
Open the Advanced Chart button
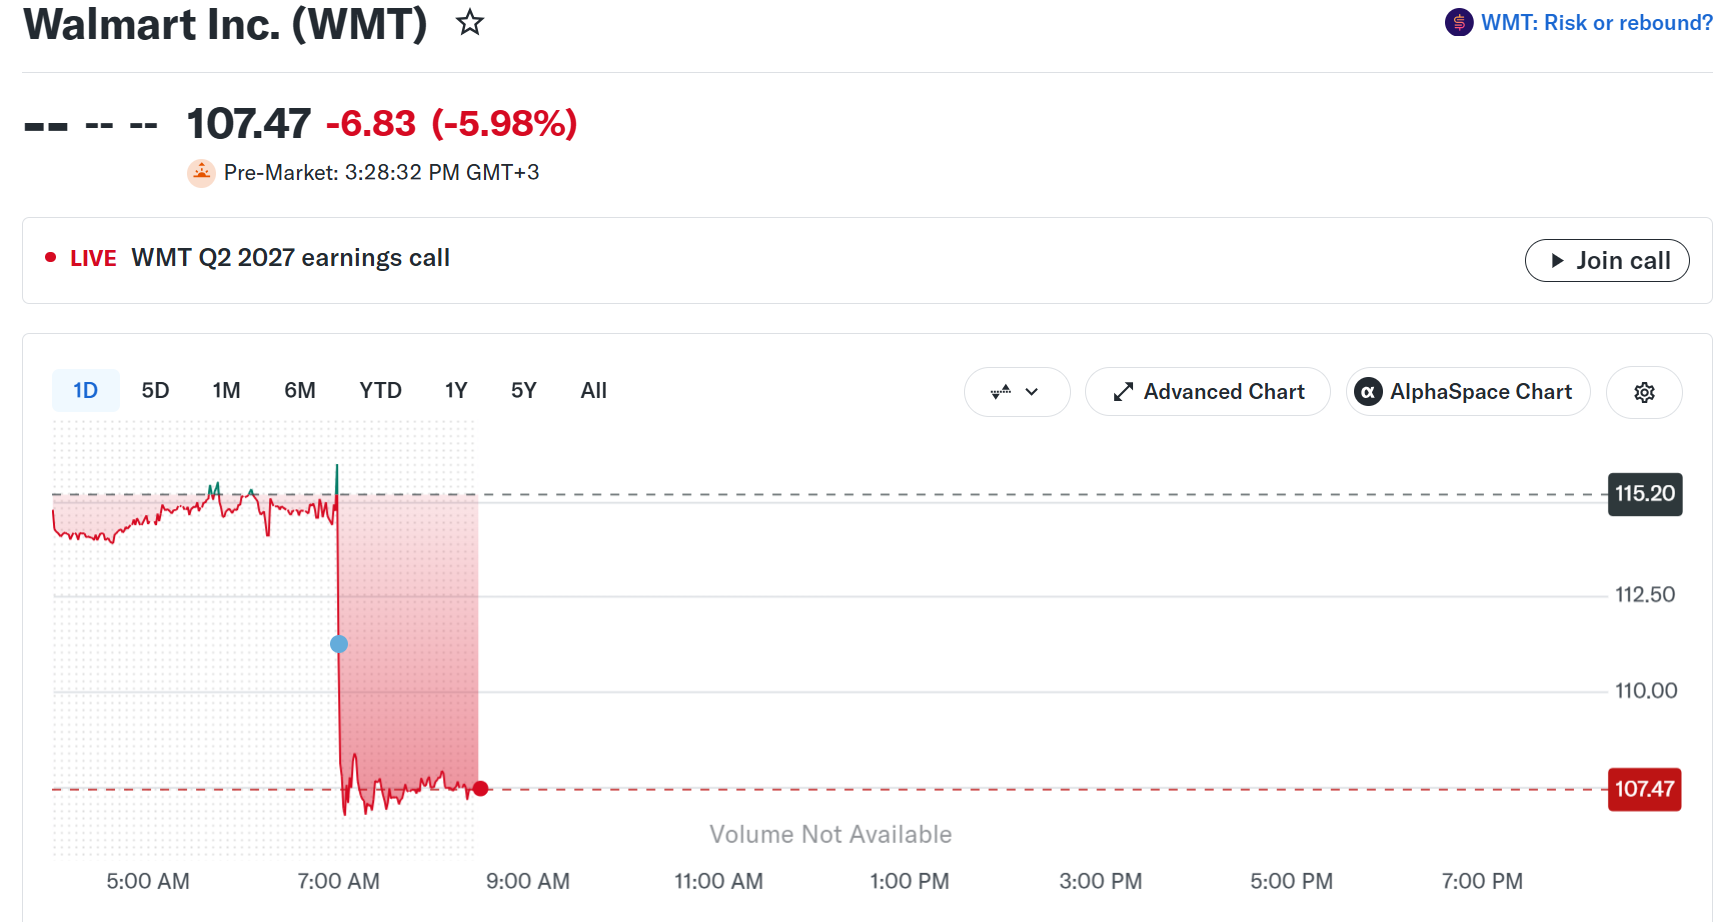click(1208, 392)
